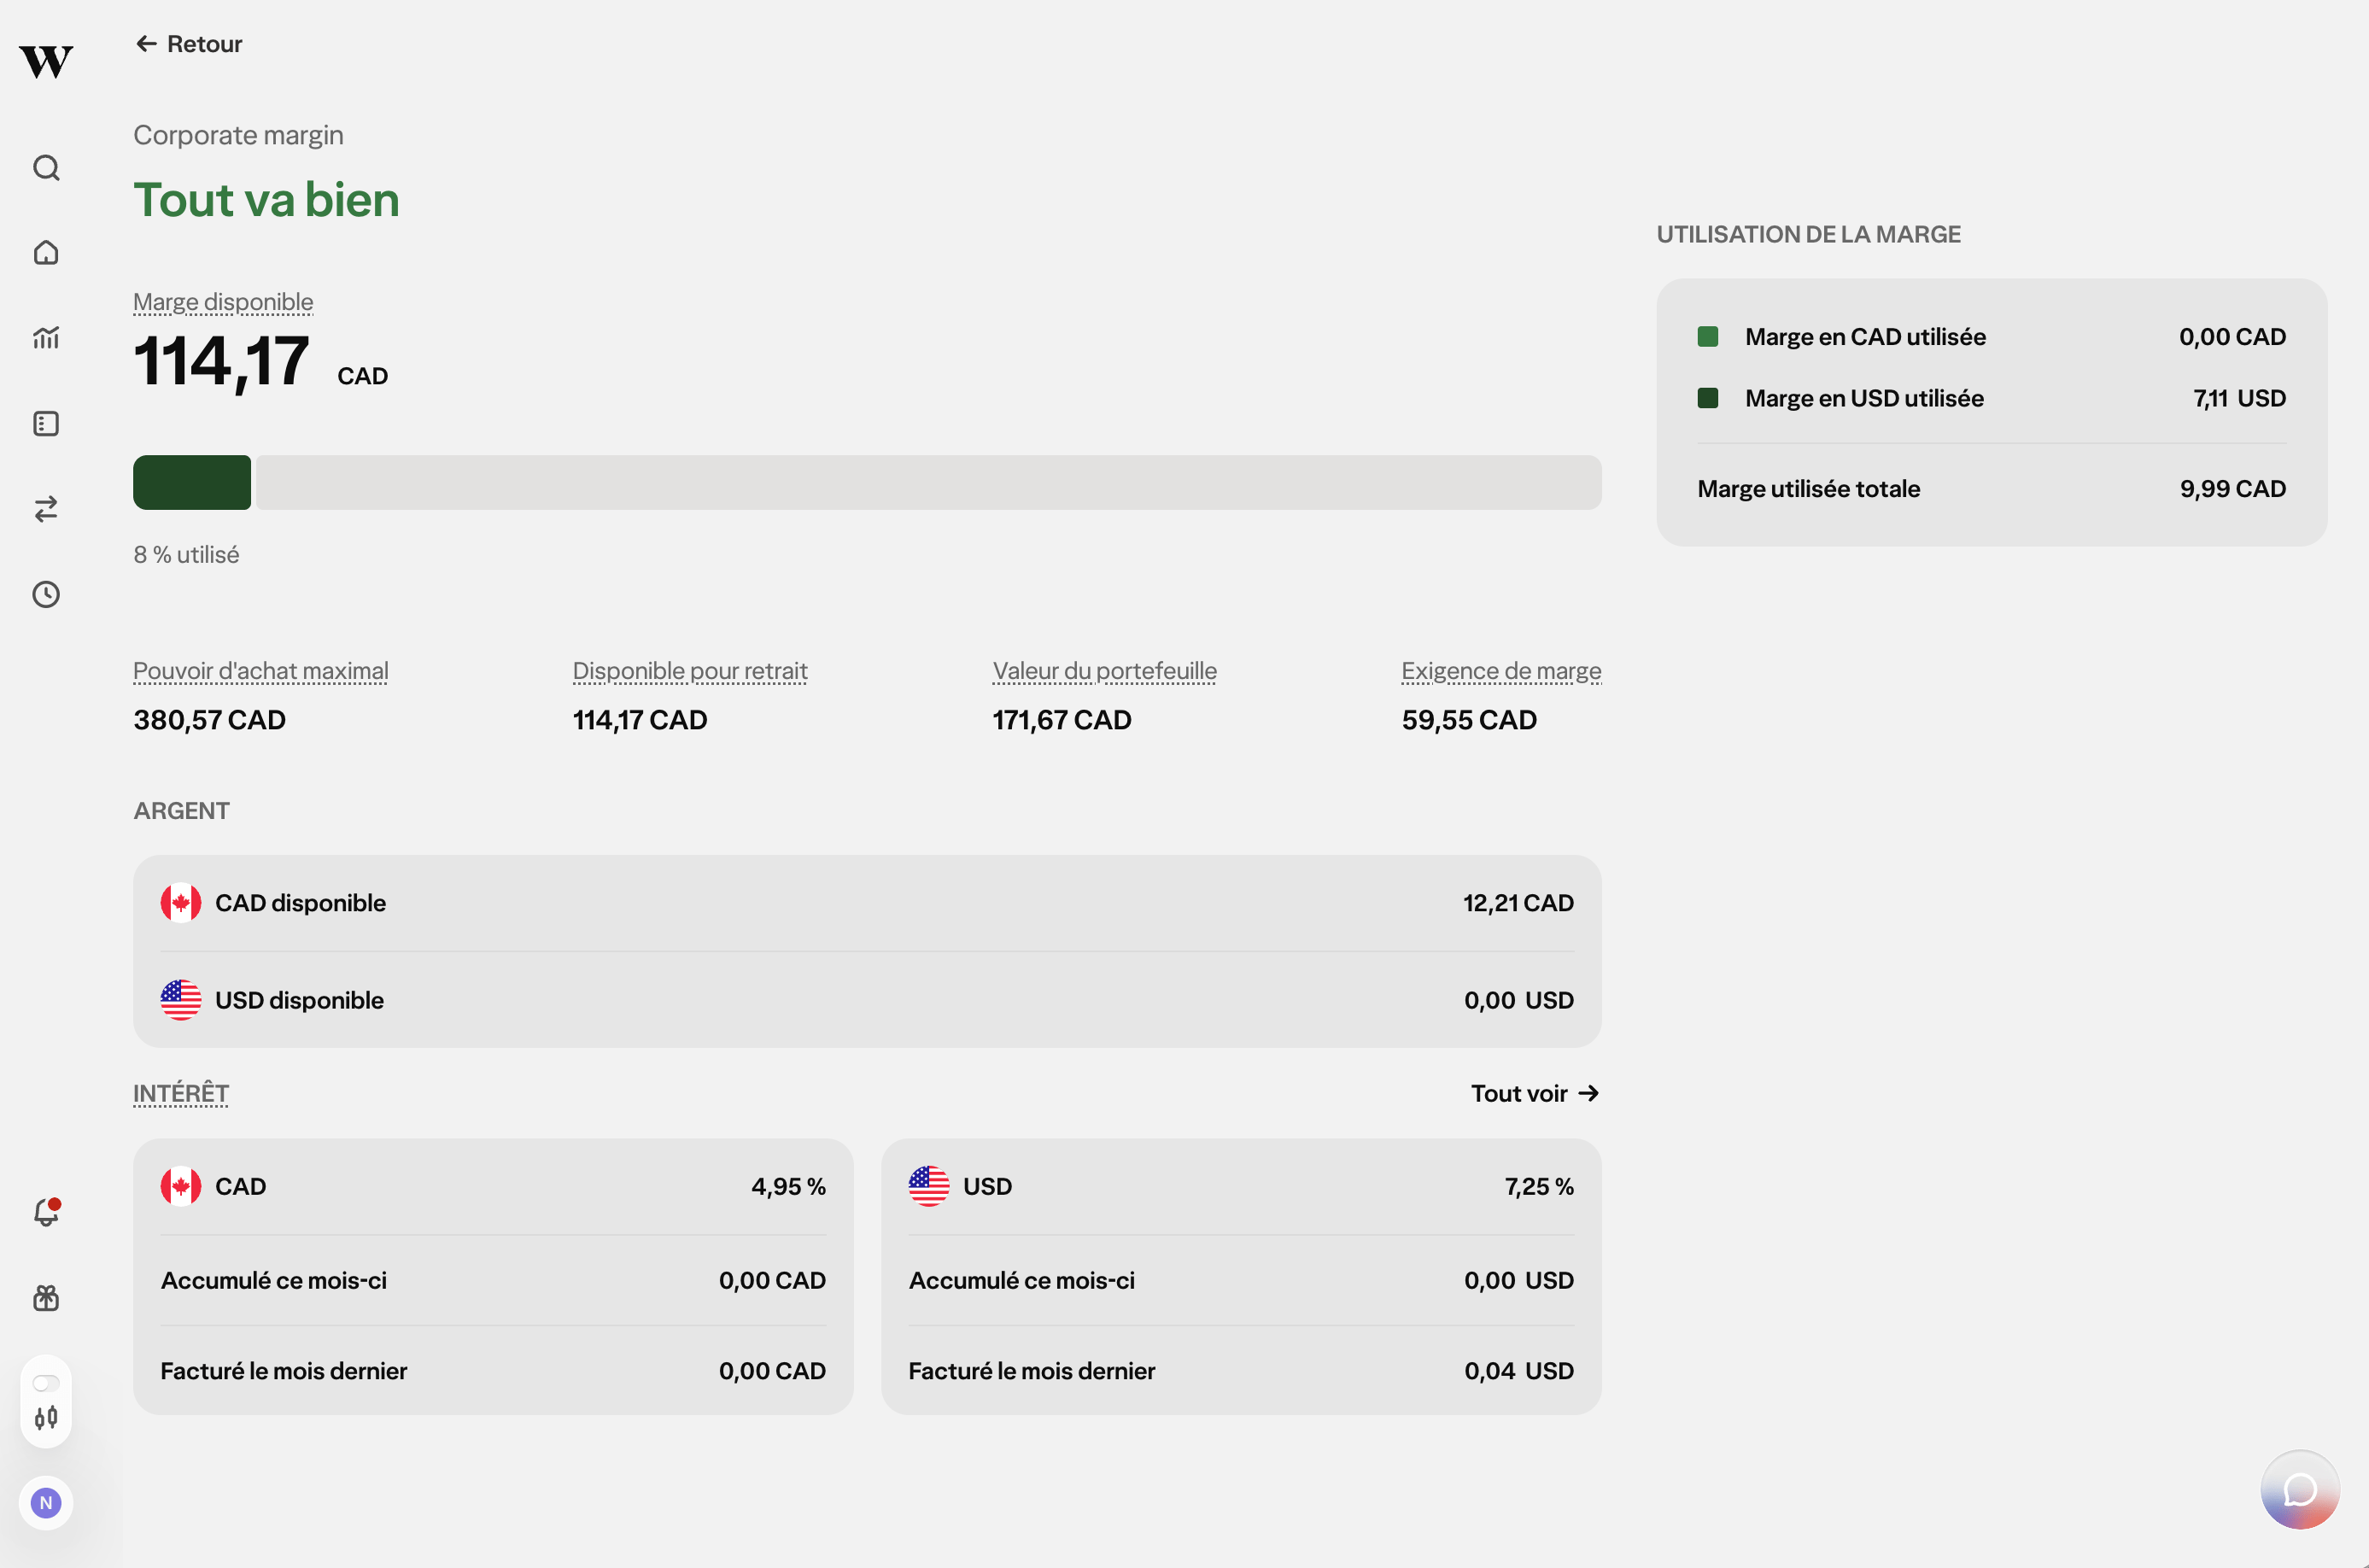Click the candlestick trading mode icon

(46, 1417)
